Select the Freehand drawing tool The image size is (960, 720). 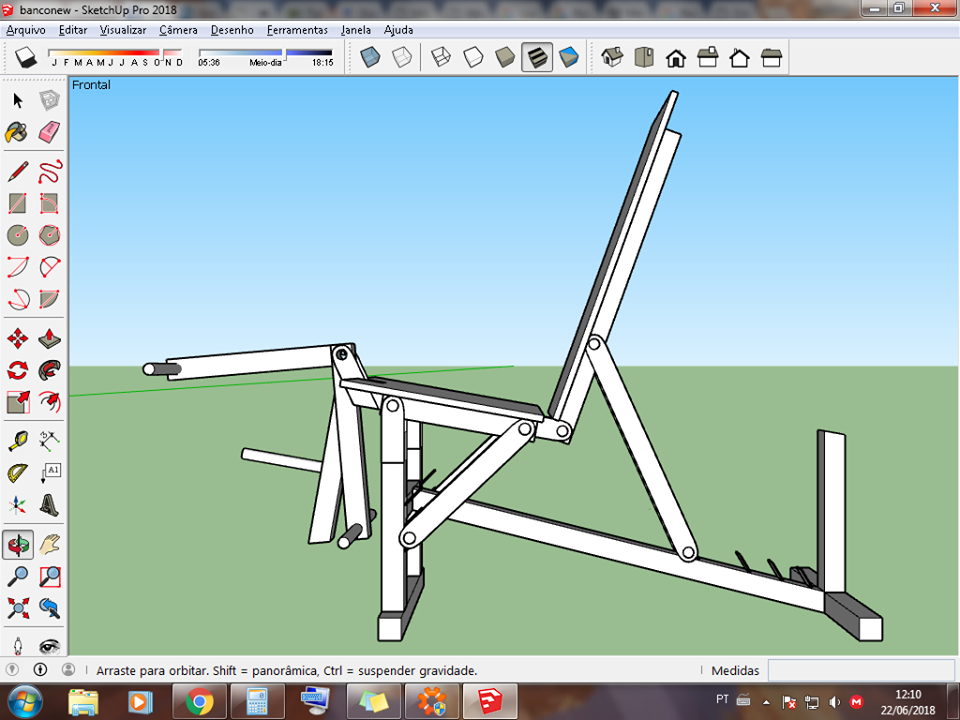(50, 172)
